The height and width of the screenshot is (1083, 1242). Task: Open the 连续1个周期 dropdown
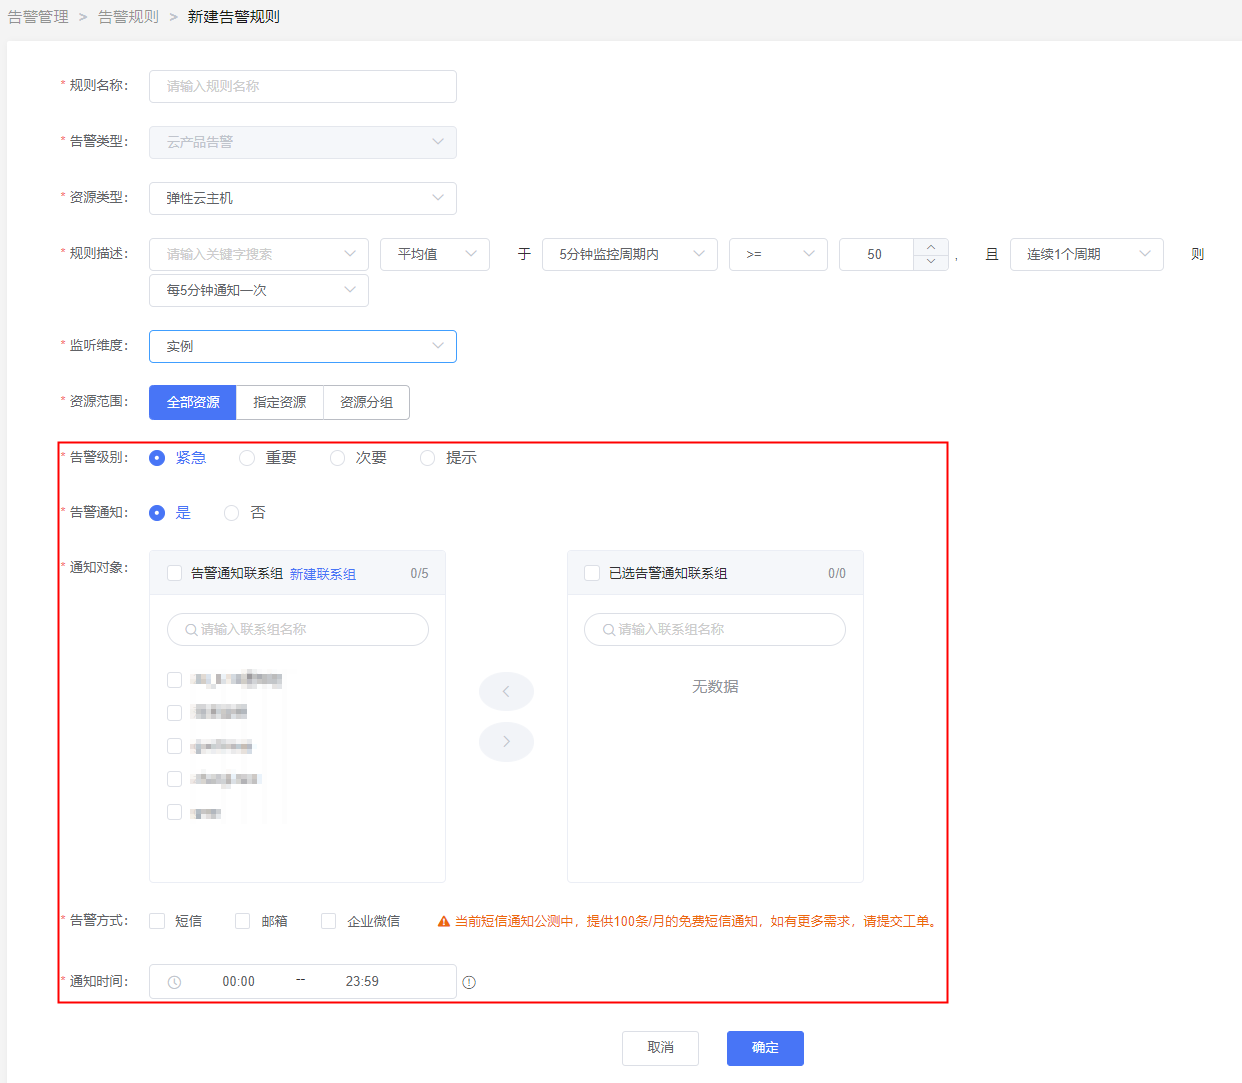pyautogui.click(x=1086, y=254)
